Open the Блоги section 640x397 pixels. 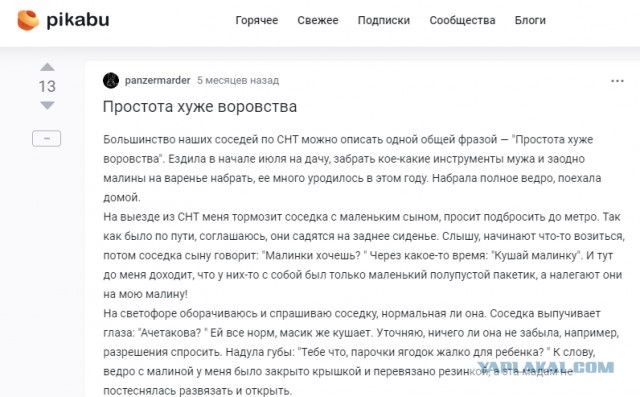pos(530,20)
